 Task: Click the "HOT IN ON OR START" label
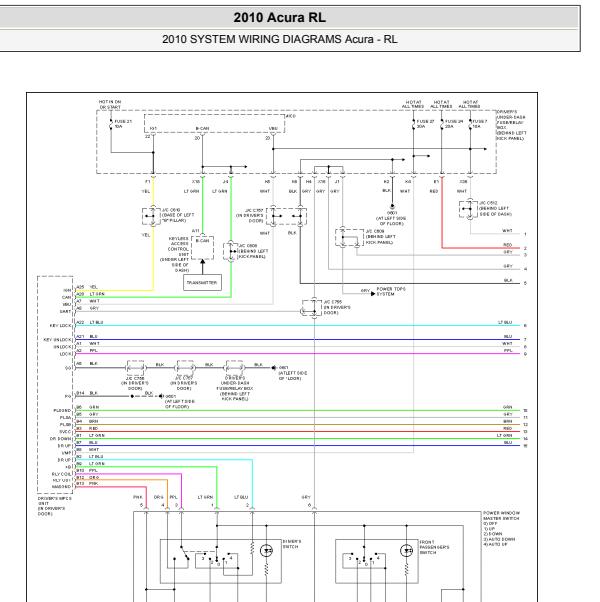click(110, 104)
